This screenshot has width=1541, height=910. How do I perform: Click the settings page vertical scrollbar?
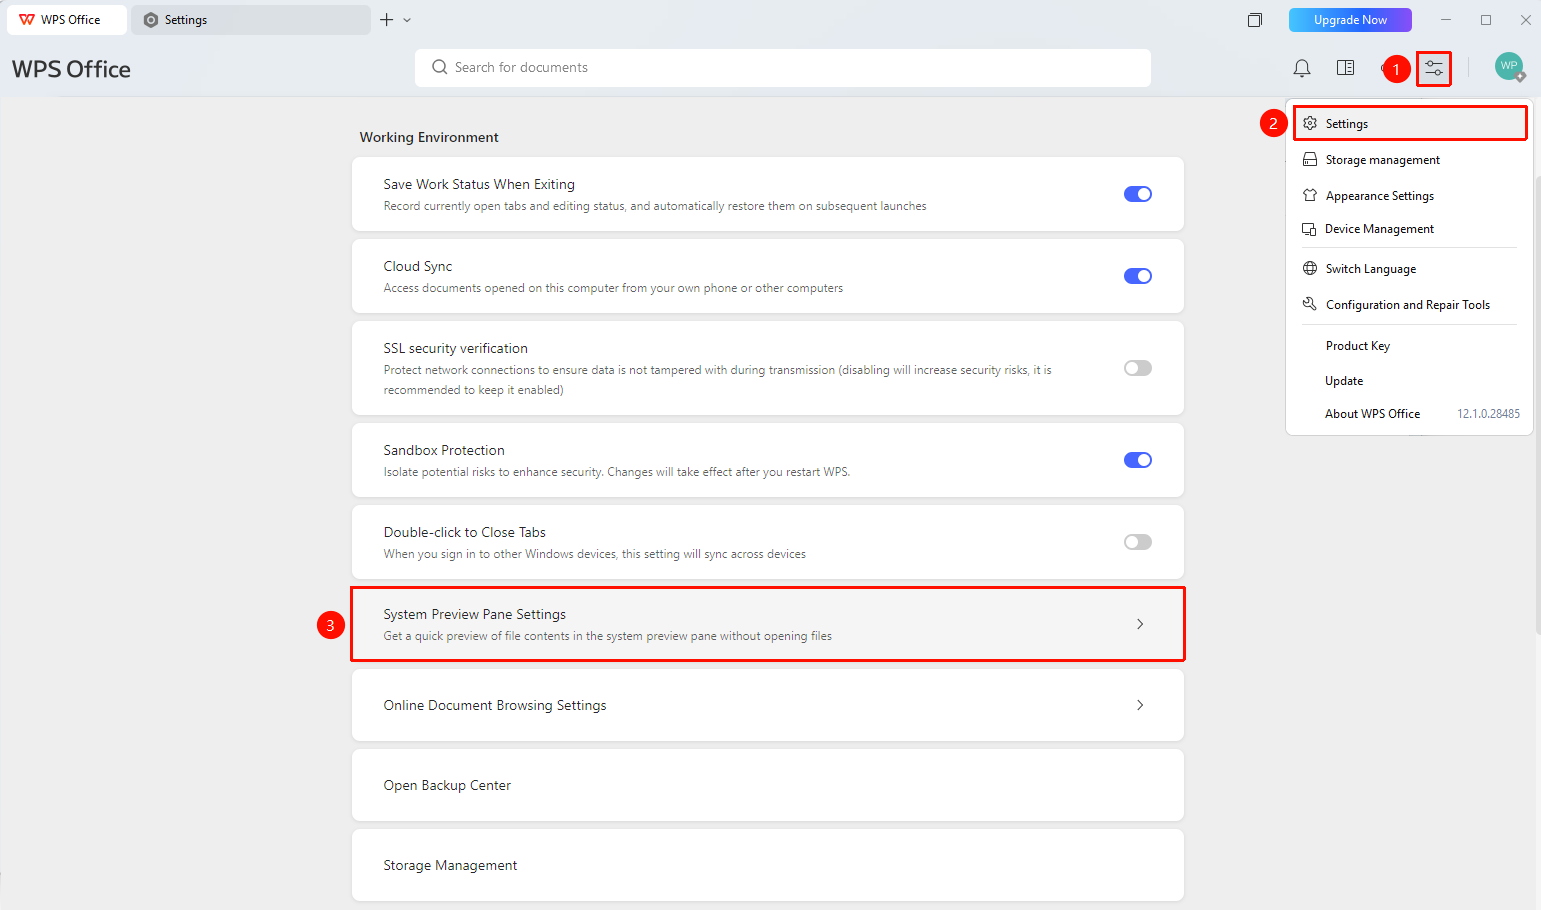tap(1537, 405)
